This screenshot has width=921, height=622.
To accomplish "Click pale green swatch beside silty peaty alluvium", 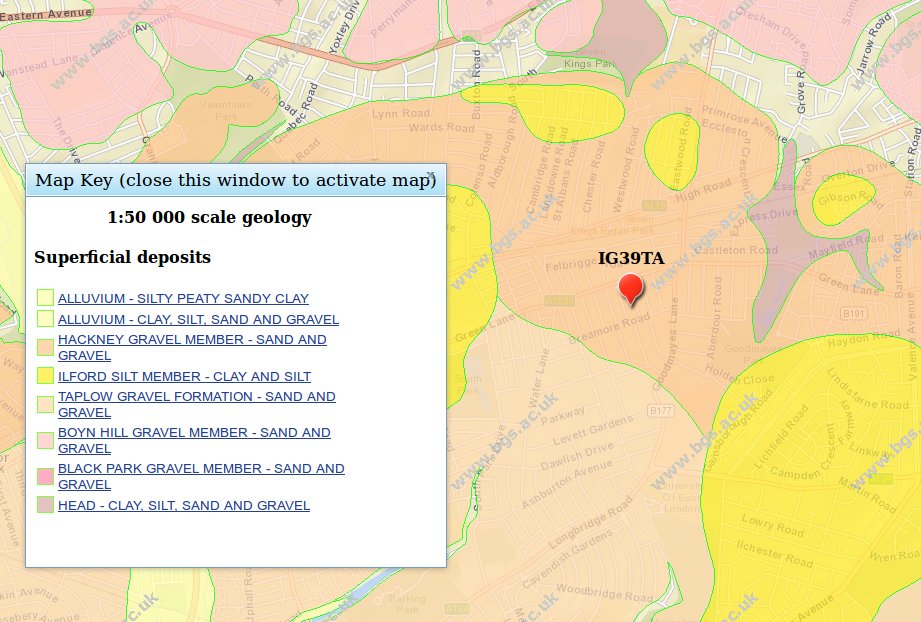I will 45,297.
